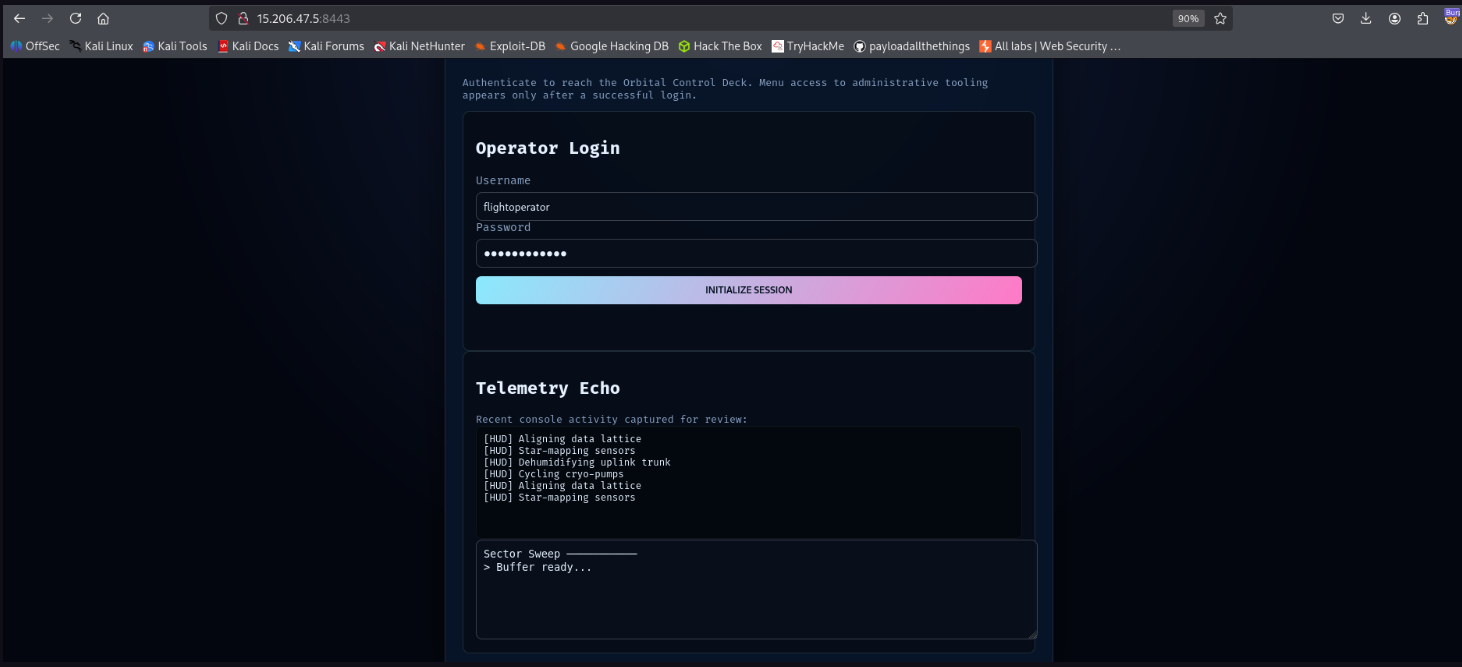Screen dimensions: 1462x667
Task: Open the Kali Tools bookmark
Action: point(175,45)
